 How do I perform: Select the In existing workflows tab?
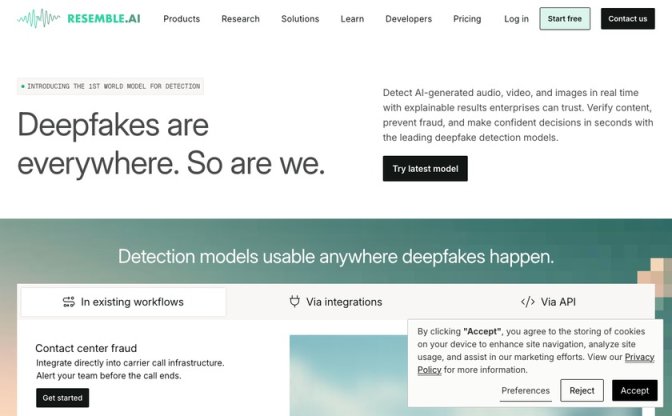click(x=123, y=302)
